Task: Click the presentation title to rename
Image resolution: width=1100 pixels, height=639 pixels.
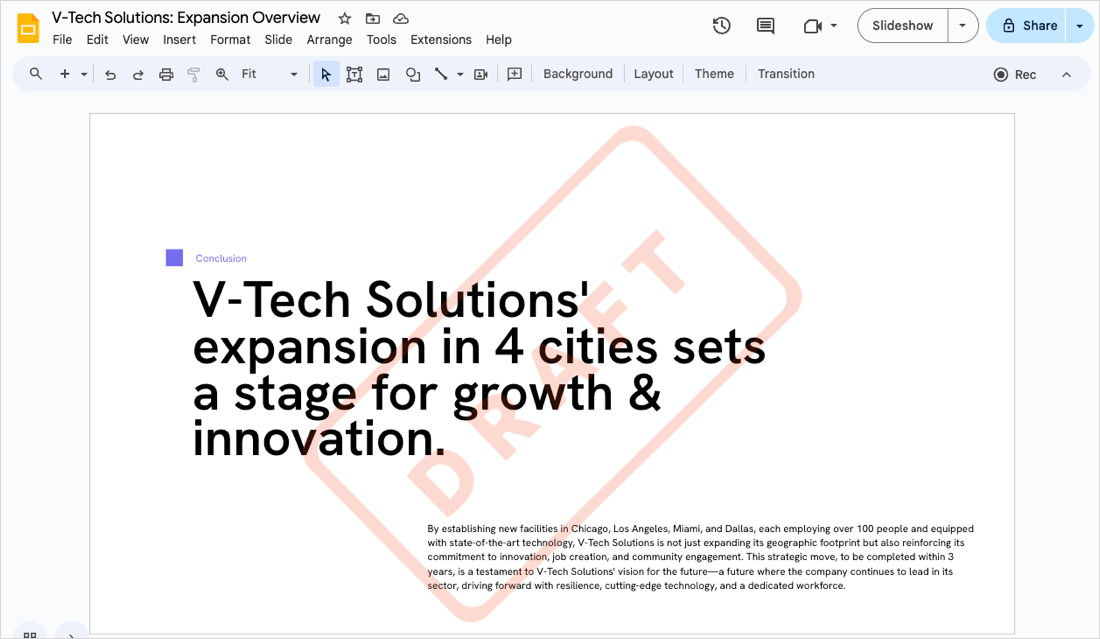Action: (186, 18)
